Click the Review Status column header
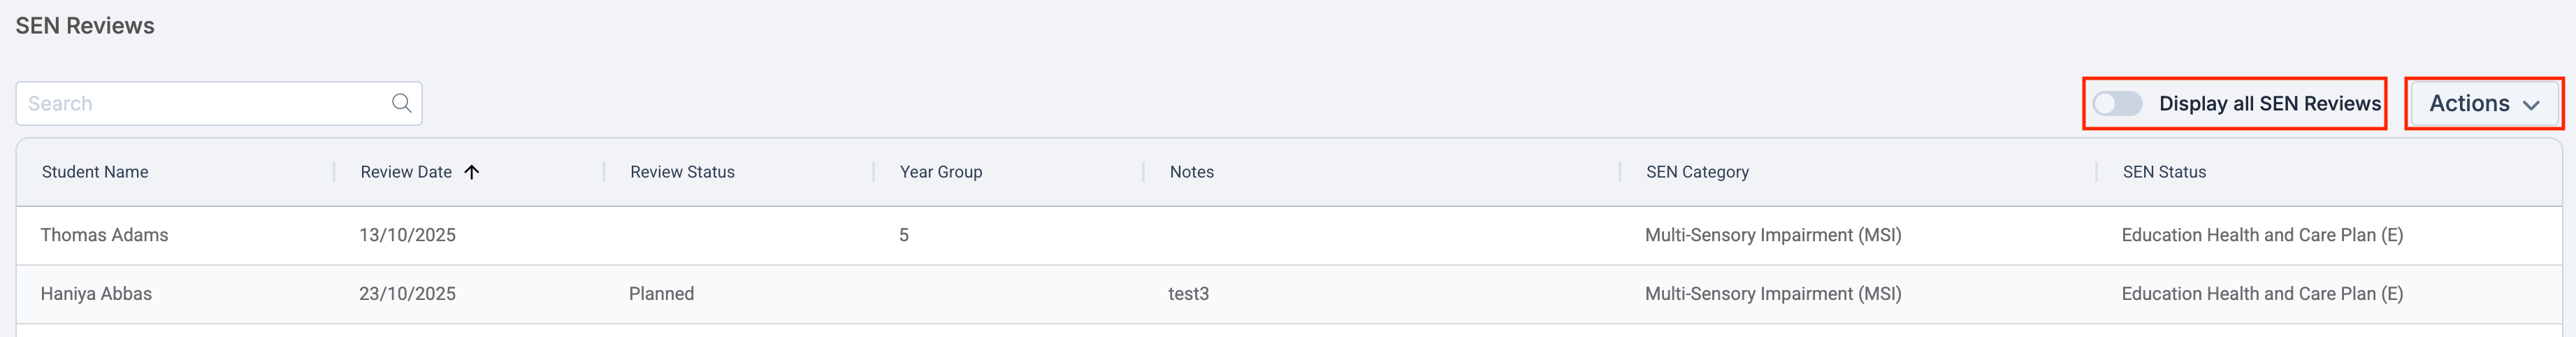2576x337 pixels. [682, 172]
